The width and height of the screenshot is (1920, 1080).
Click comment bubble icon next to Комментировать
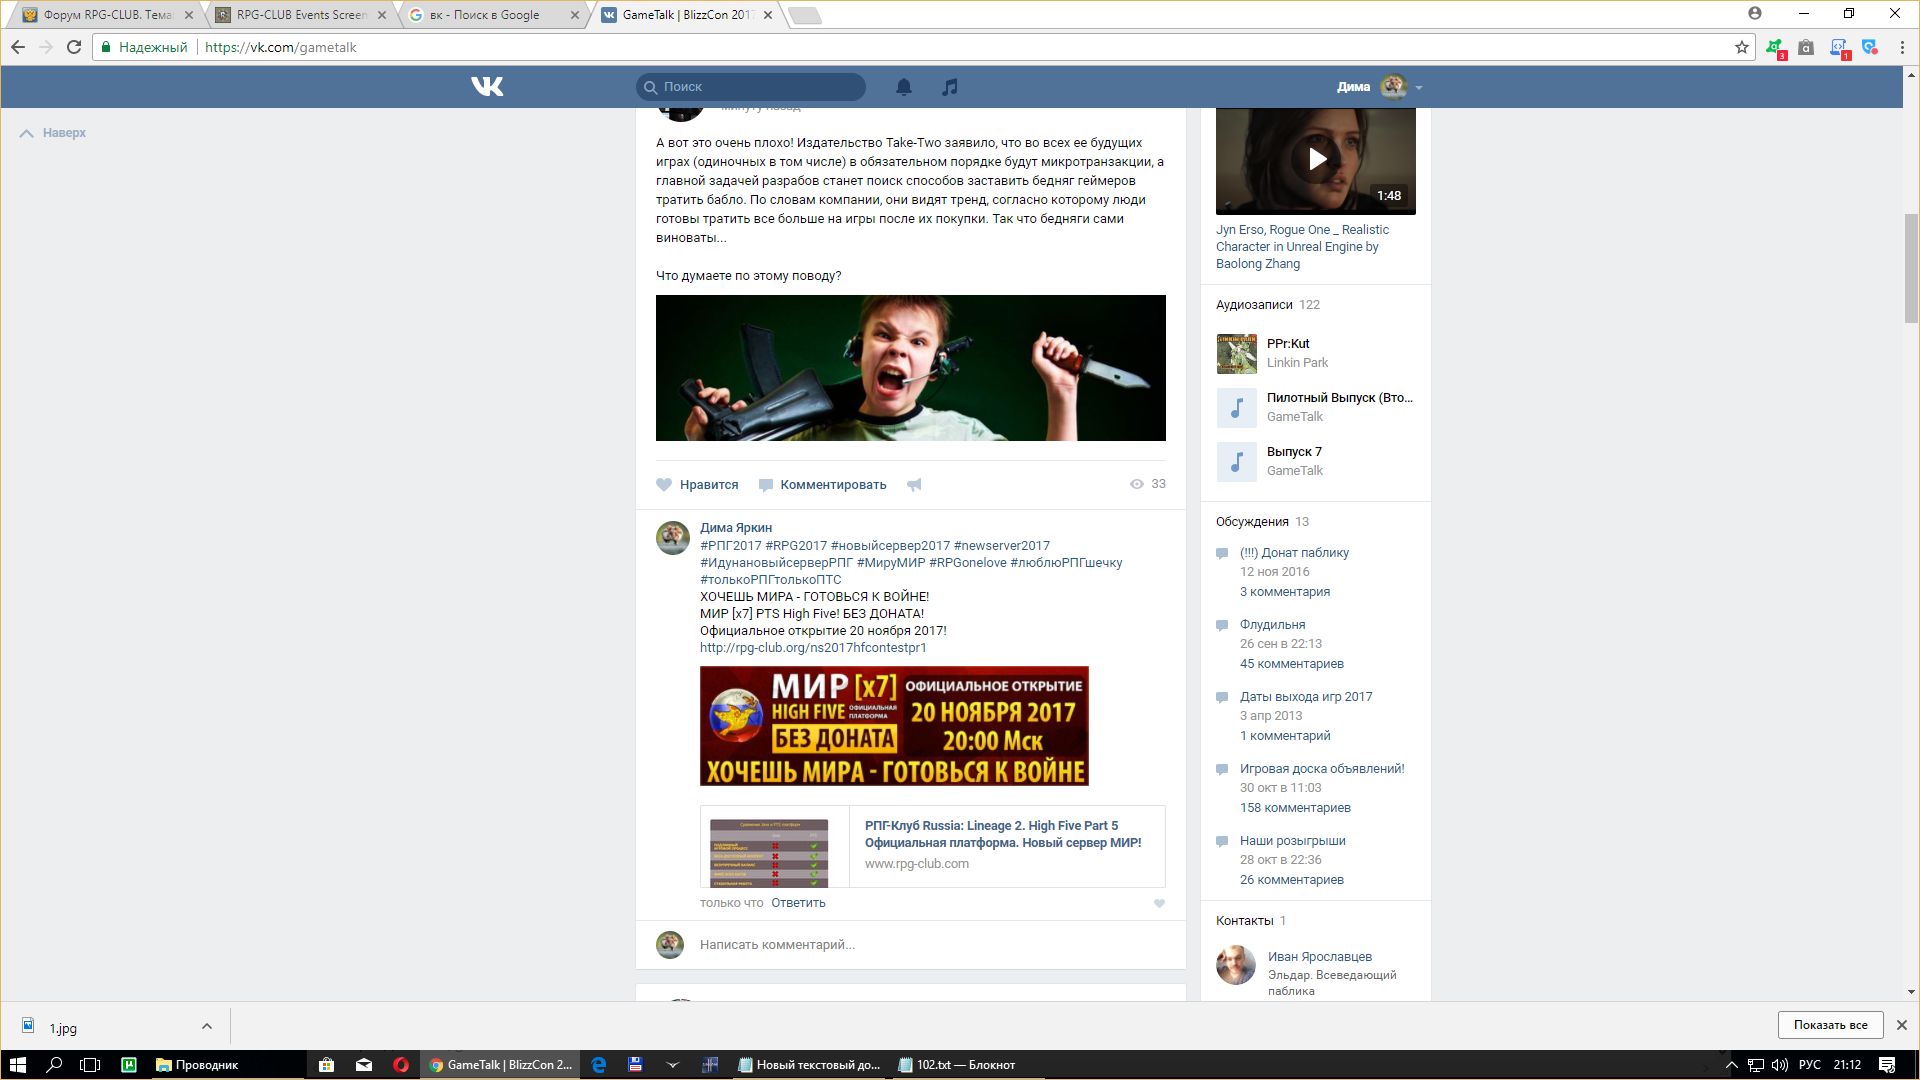766,485
